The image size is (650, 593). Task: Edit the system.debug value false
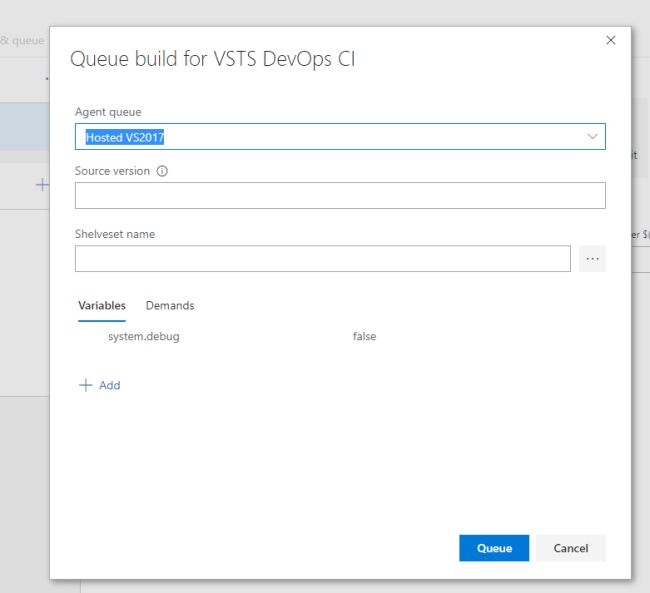pos(364,336)
